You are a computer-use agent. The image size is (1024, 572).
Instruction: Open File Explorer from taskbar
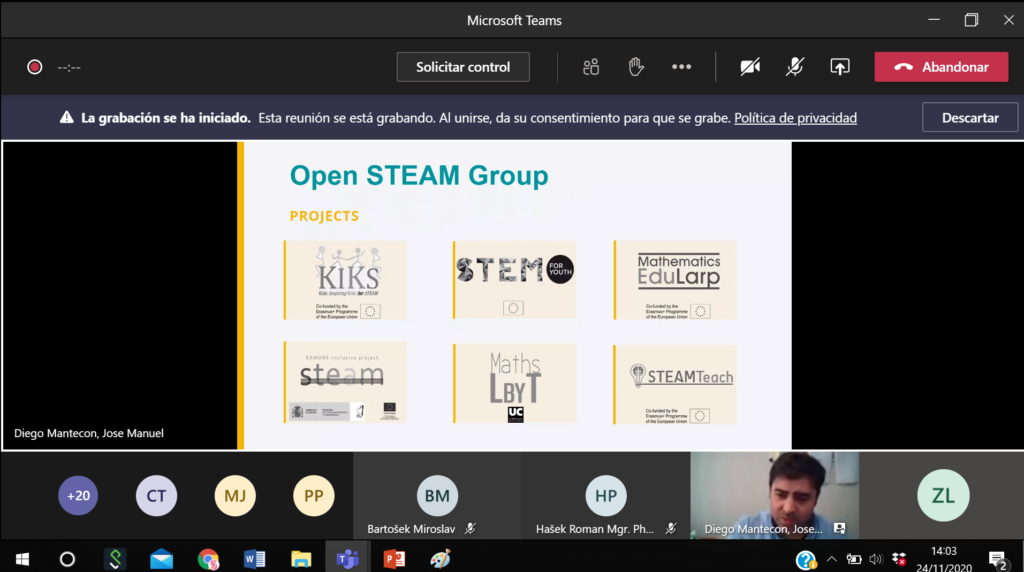(x=301, y=559)
